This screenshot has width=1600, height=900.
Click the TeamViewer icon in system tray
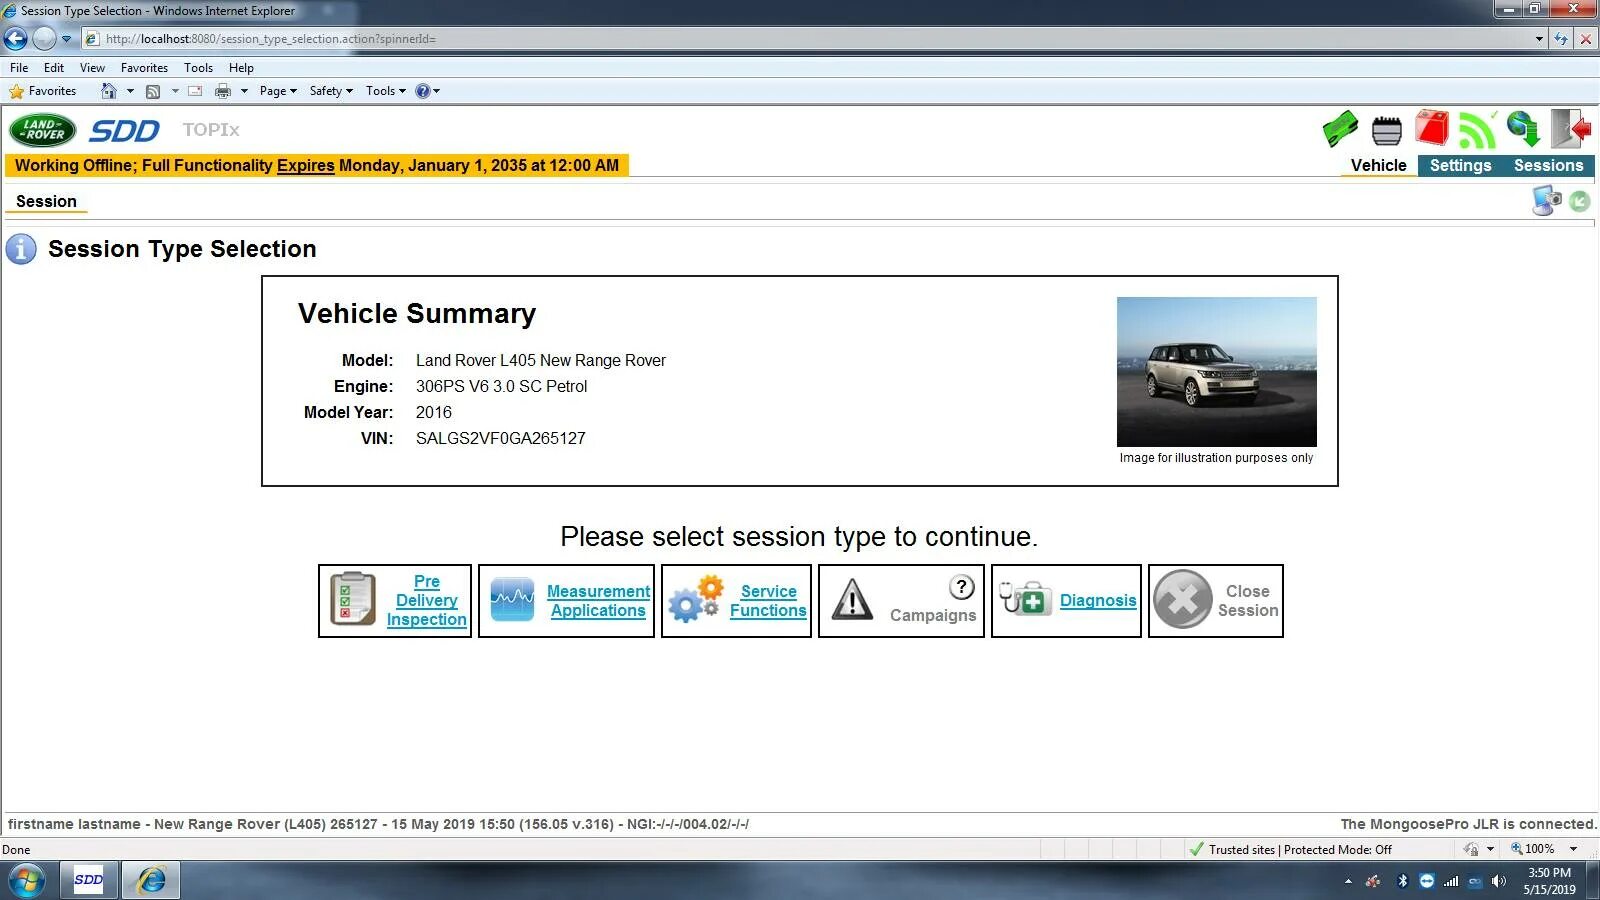[x=1427, y=881]
